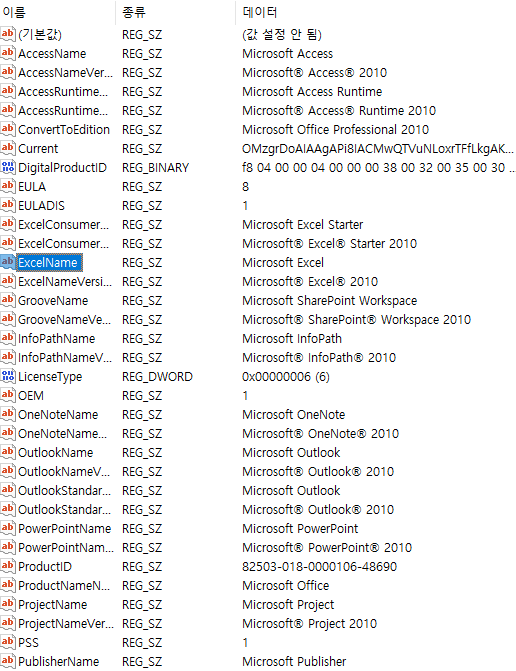
Task: Select the product ID 82503-018-0000106-48690
Action: 320,566
